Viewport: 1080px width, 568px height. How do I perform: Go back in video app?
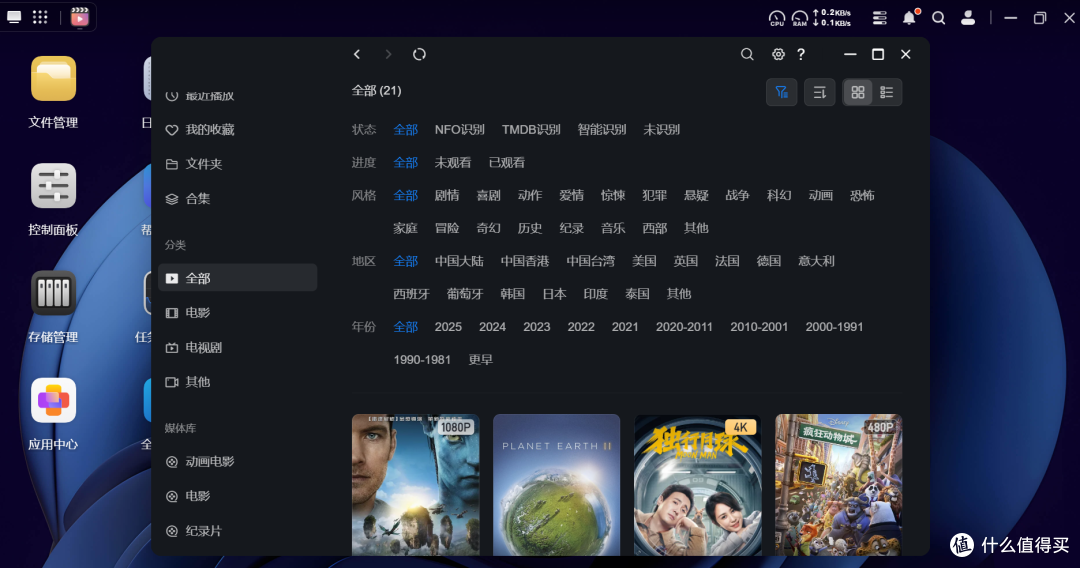coord(357,54)
